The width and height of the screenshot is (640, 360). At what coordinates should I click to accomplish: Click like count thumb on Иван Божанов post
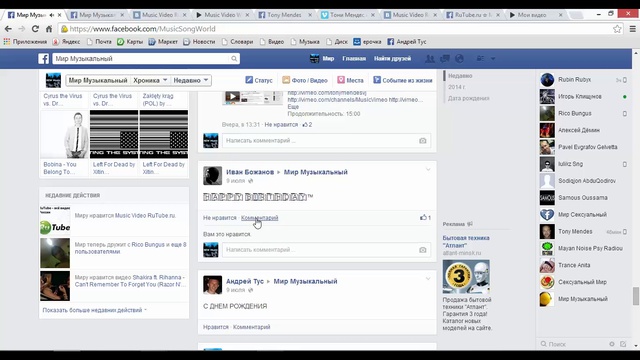point(425,218)
